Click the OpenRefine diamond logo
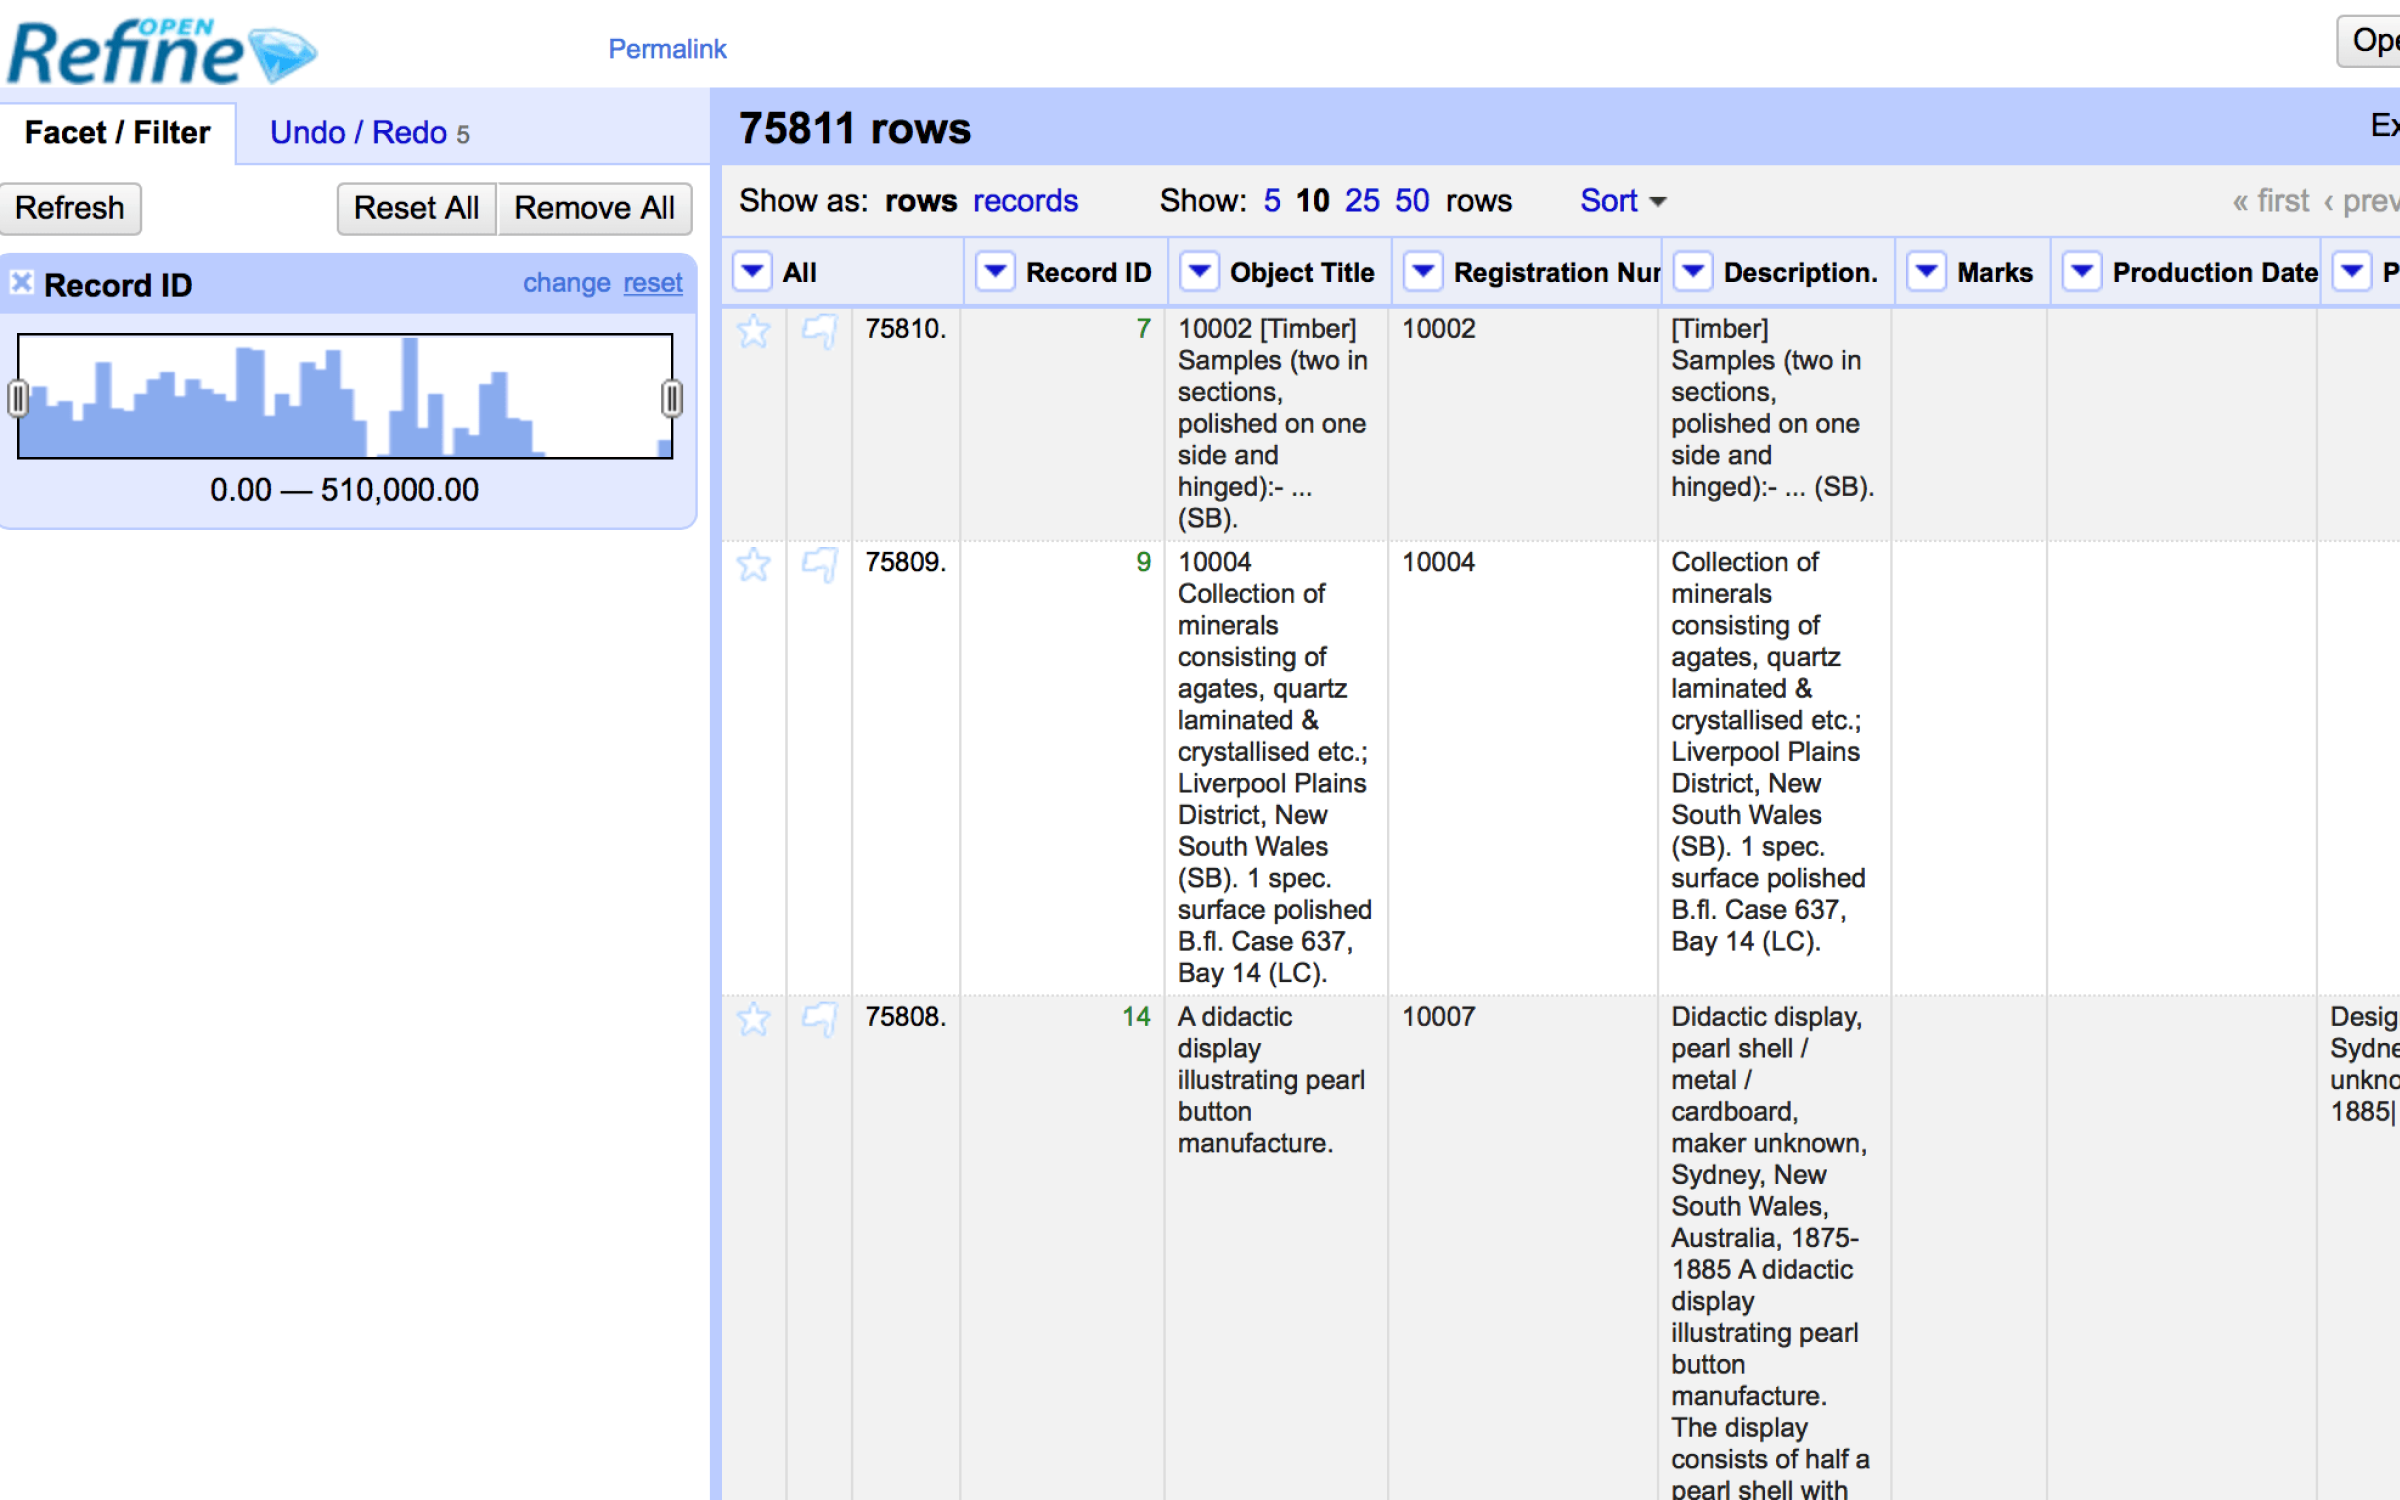Screen dimensions: 2400x1500 click(x=281, y=54)
